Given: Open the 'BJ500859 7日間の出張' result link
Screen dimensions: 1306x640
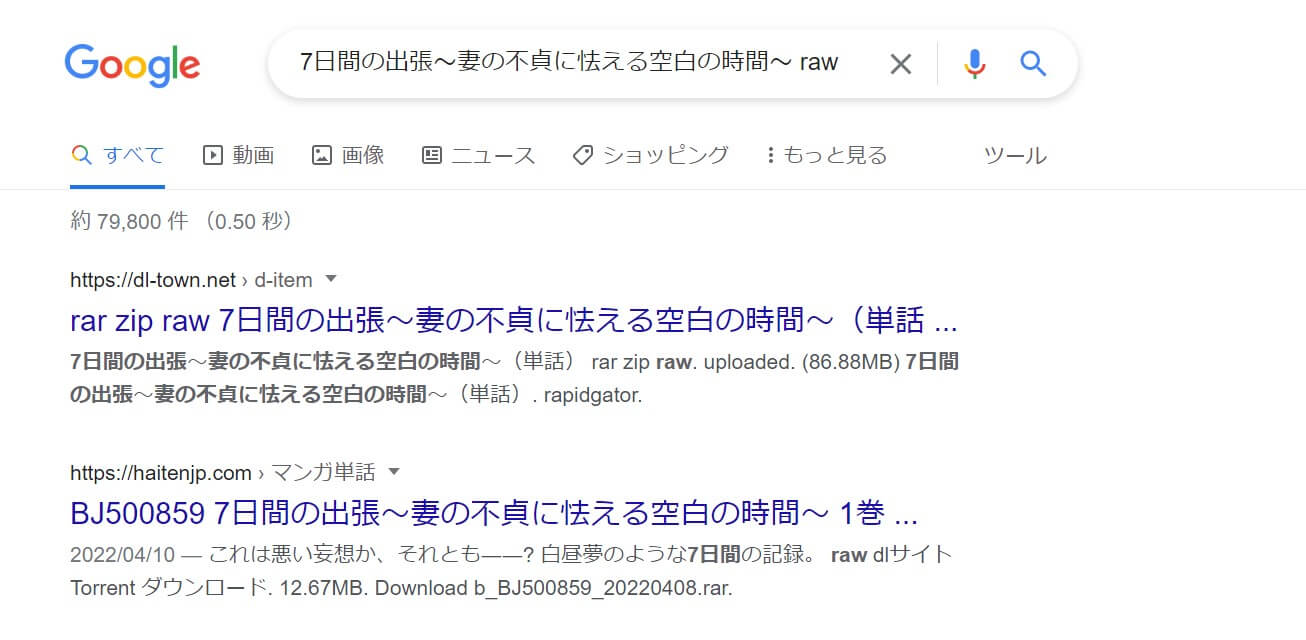Looking at the screenshot, I should coord(494,514).
